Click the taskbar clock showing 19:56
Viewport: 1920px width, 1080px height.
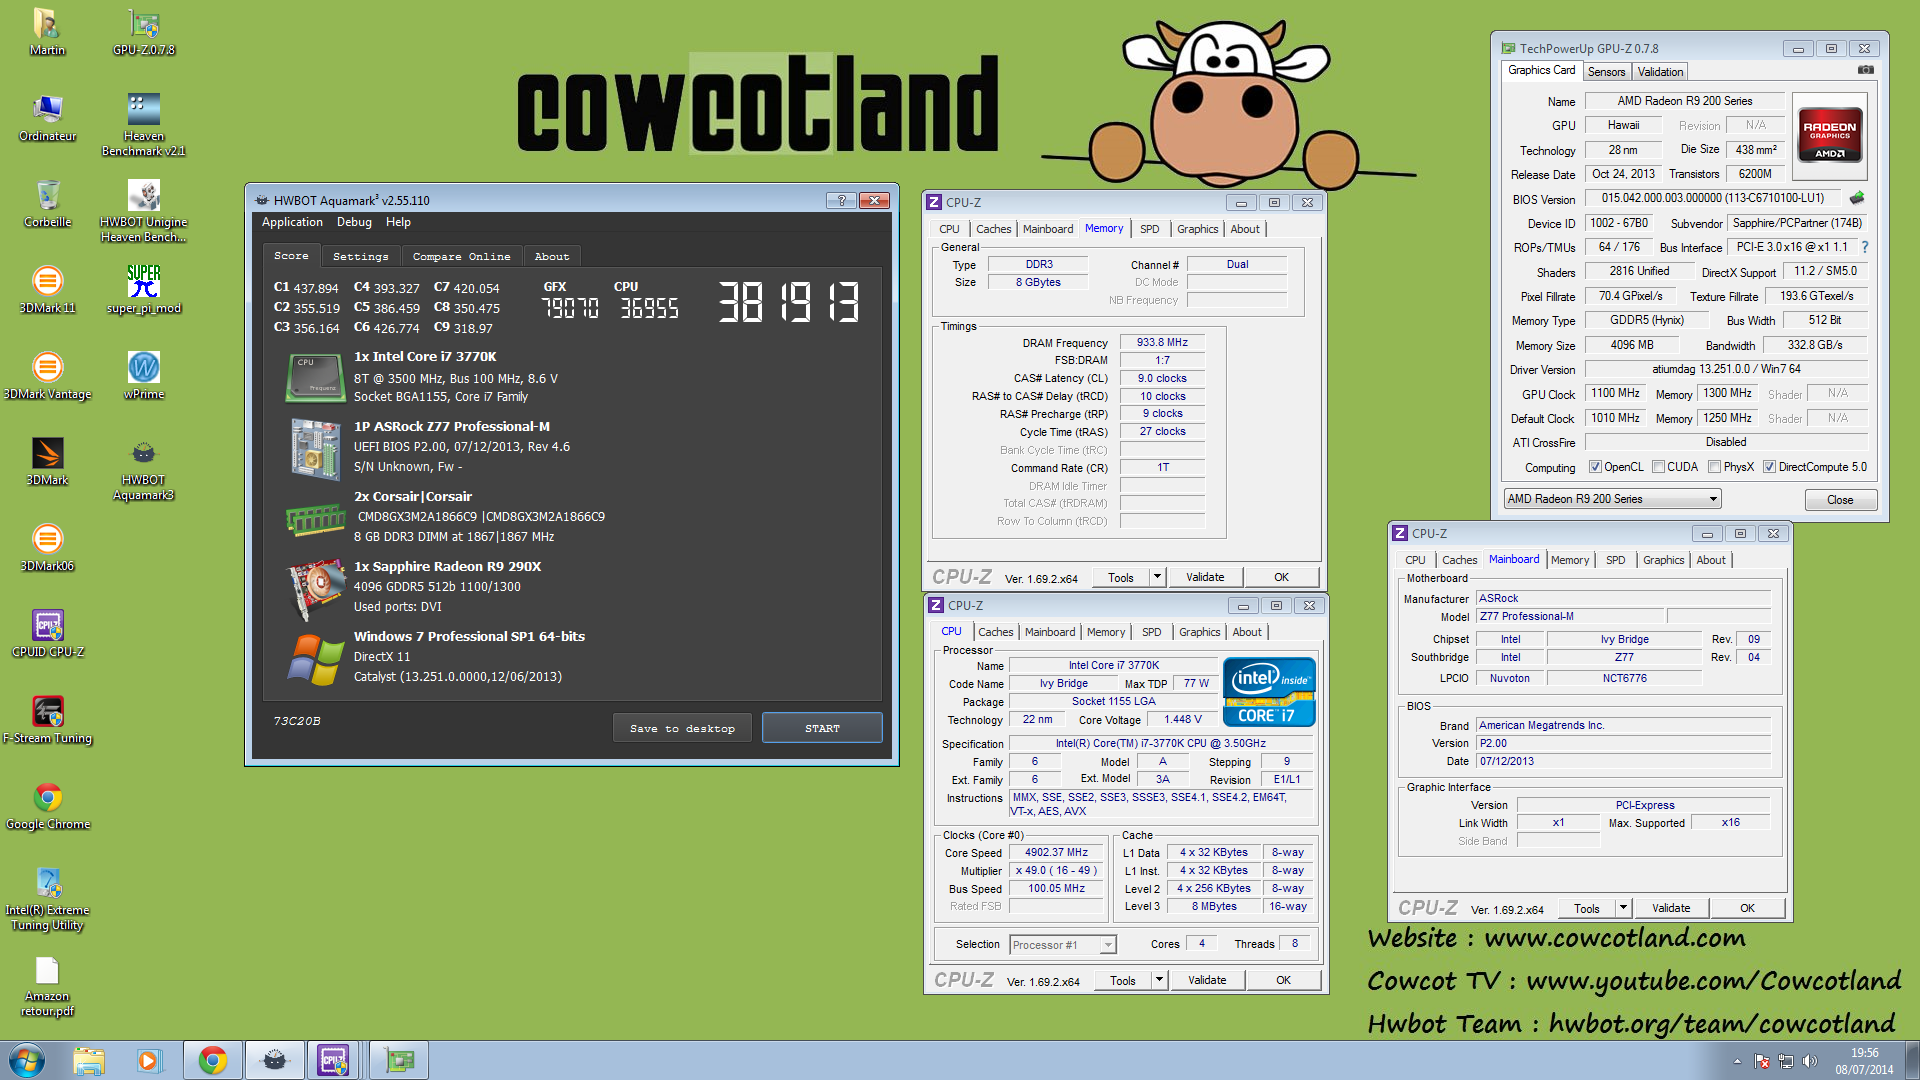tap(1864, 1061)
